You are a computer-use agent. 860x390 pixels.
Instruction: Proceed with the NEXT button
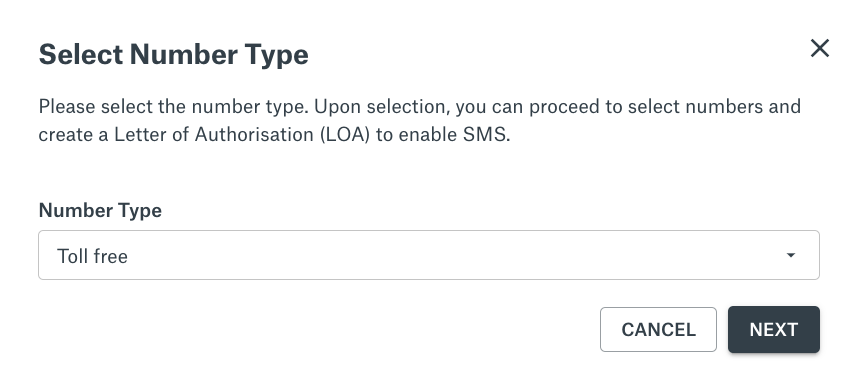click(773, 329)
